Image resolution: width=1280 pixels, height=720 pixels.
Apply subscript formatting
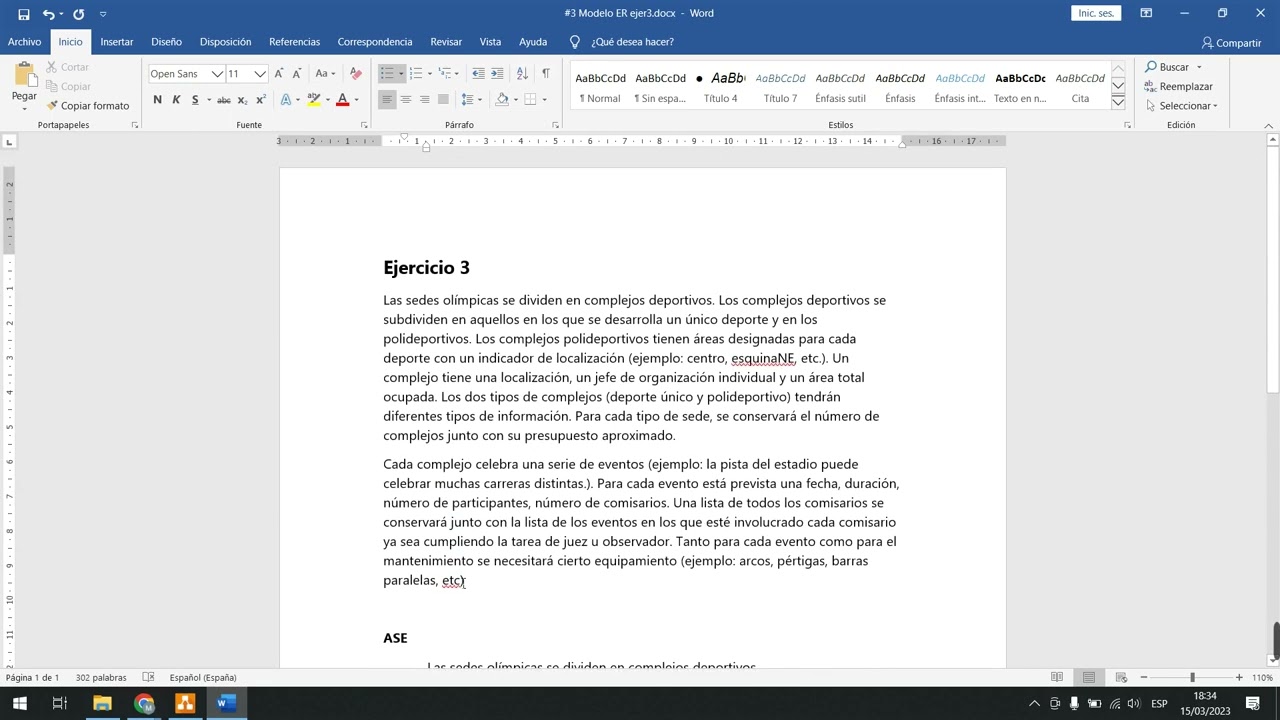[x=242, y=100]
